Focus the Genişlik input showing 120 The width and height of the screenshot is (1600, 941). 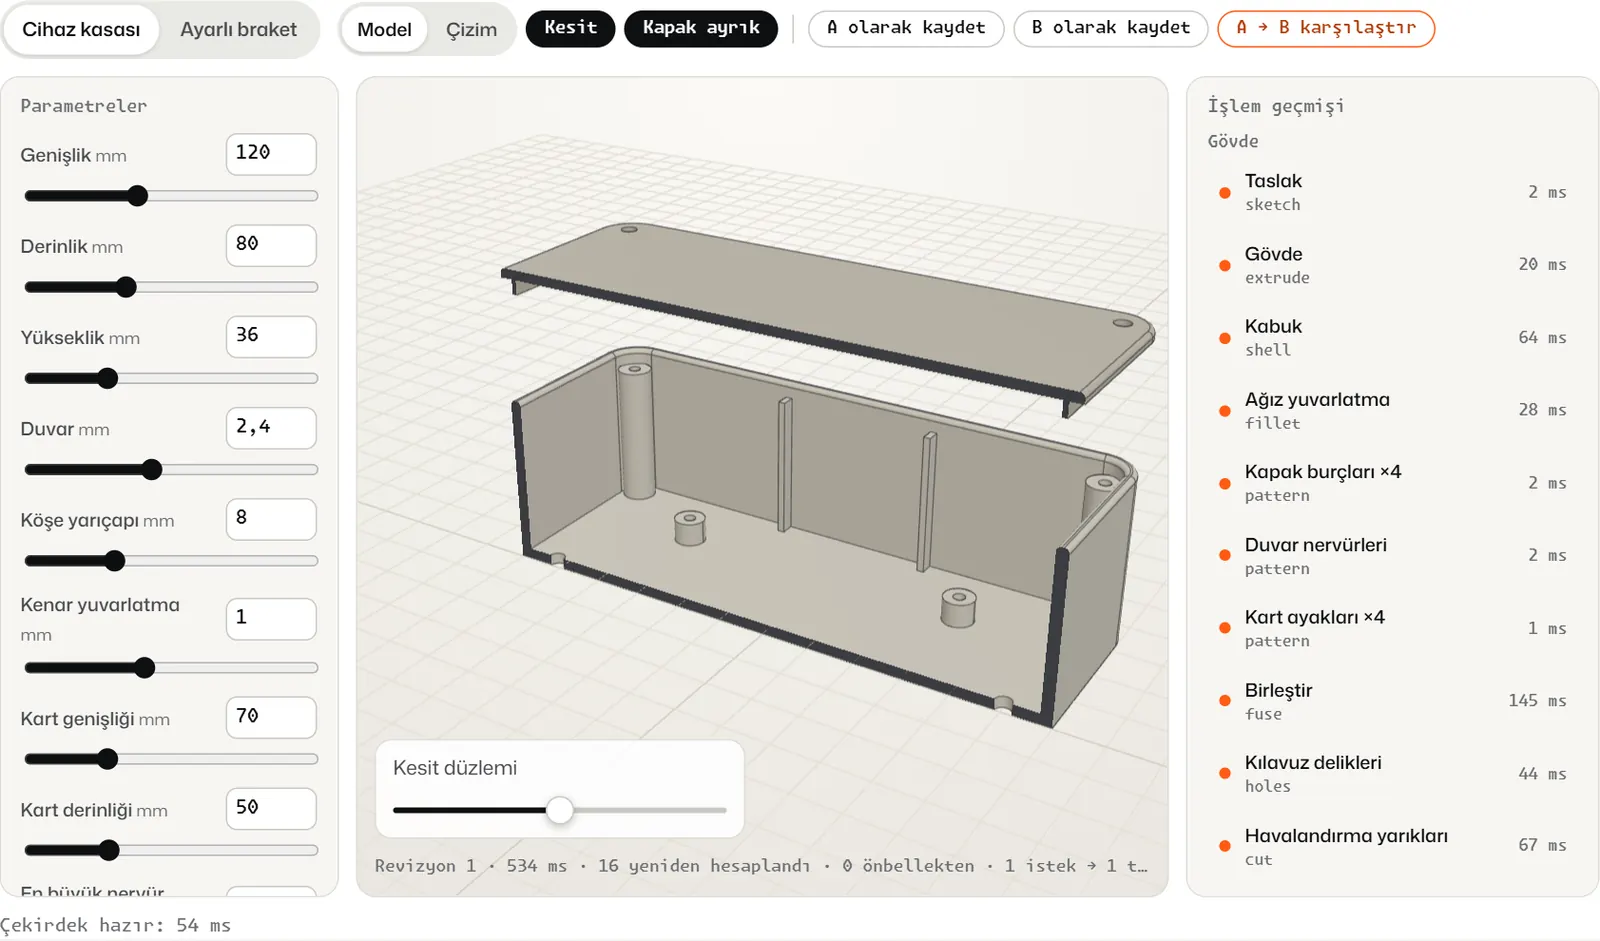(x=271, y=154)
